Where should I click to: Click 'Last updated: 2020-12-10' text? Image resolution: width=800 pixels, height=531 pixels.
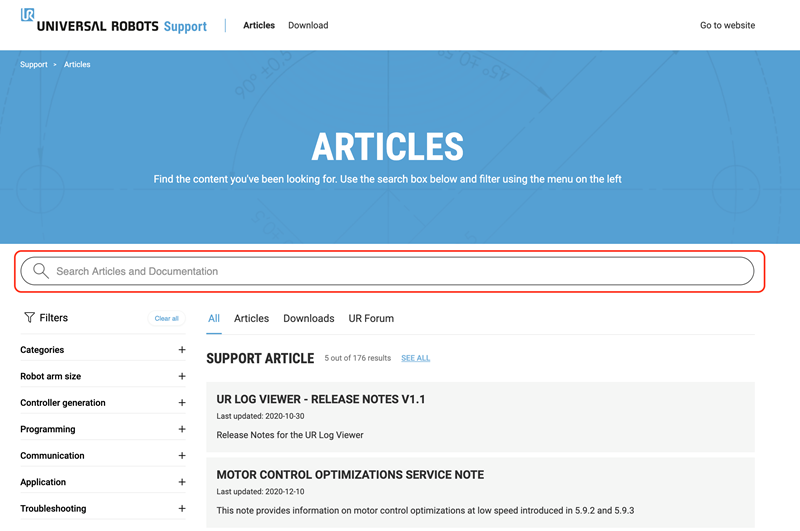click(260, 492)
